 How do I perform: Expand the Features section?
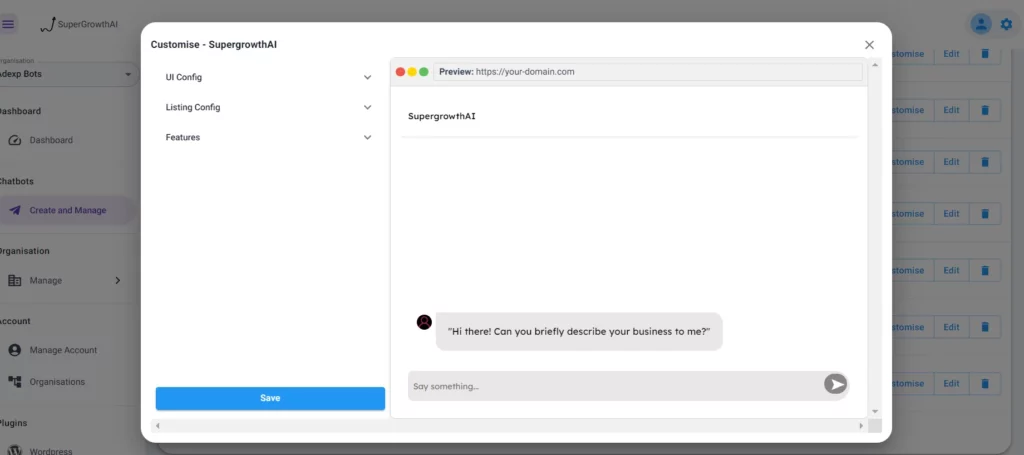click(x=269, y=137)
